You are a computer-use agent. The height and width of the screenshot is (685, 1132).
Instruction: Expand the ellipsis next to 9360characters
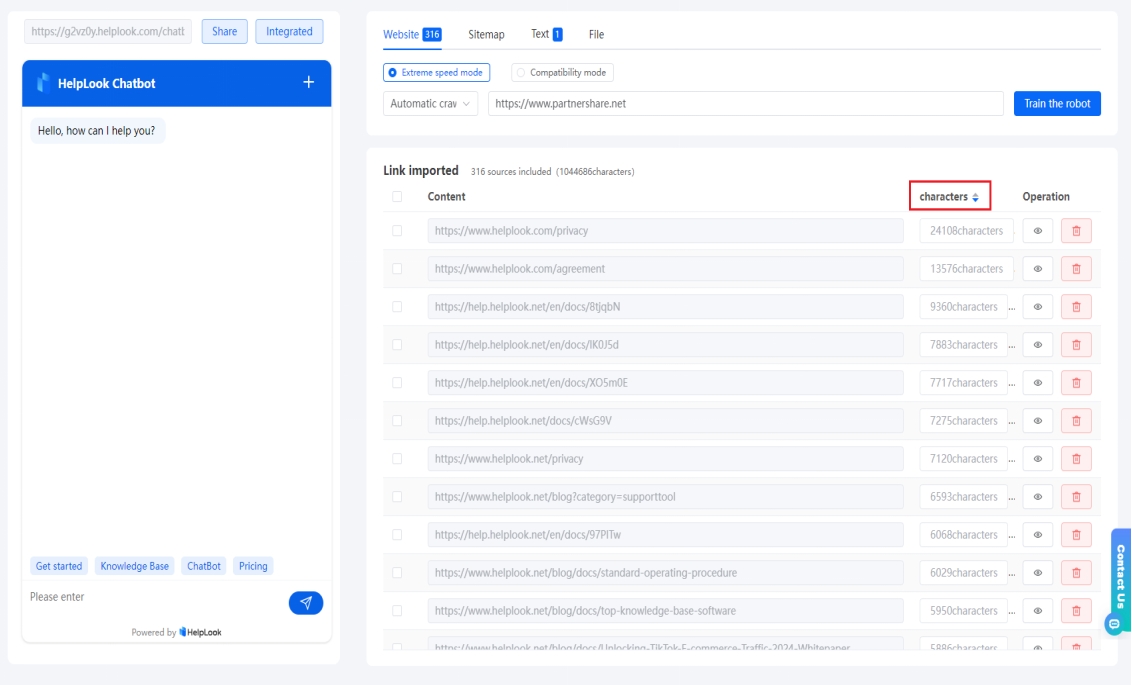point(1011,306)
